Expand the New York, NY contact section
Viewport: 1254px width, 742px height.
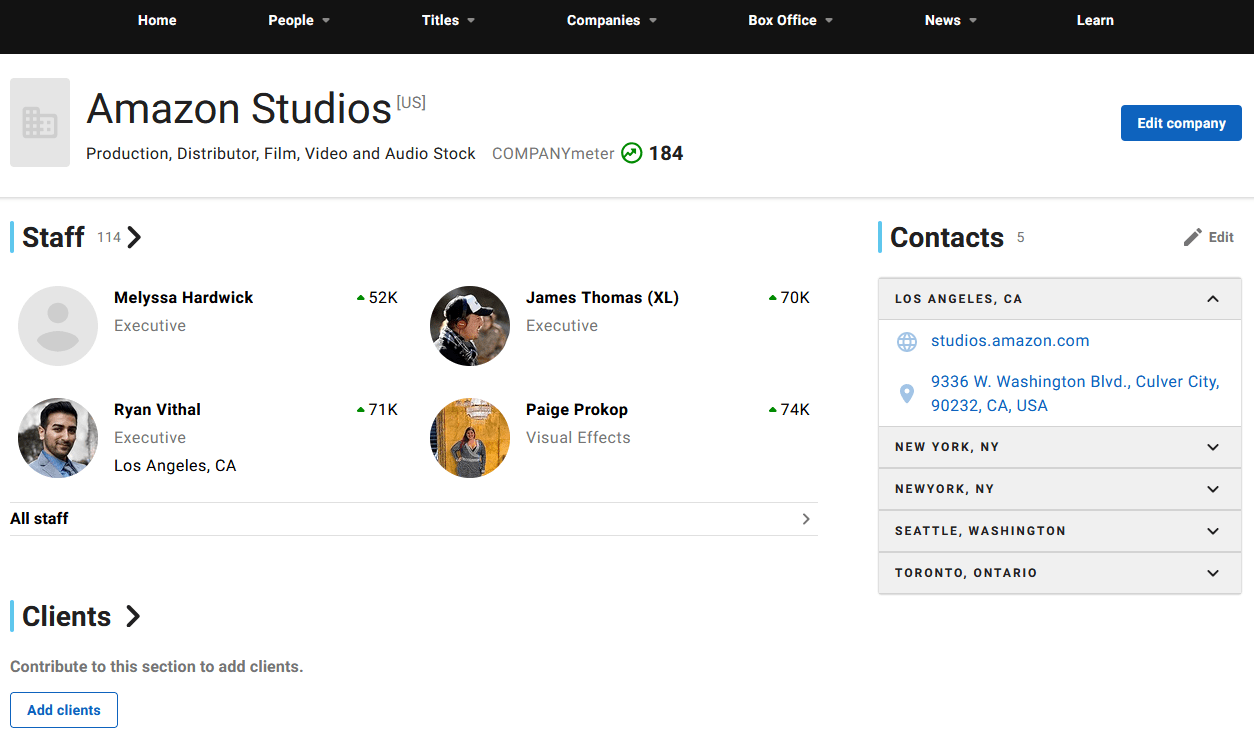[1213, 447]
